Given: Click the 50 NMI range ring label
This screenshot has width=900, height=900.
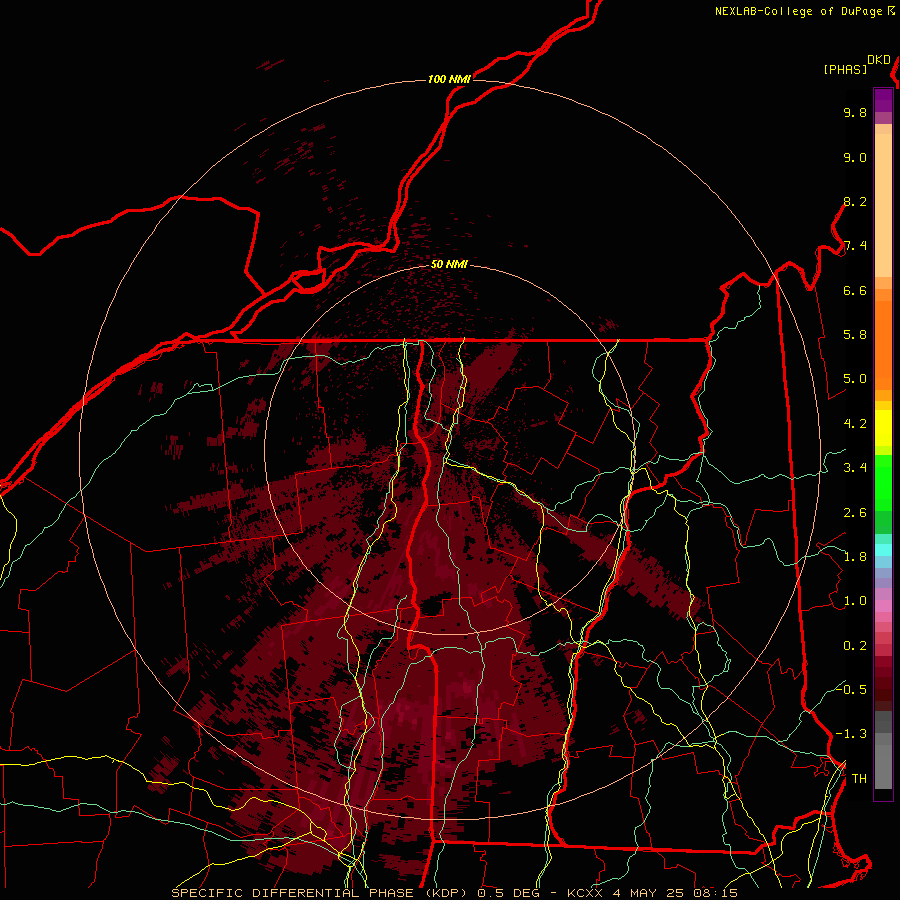Looking at the screenshot, I should pyautogui.click(x=449, y=264).
